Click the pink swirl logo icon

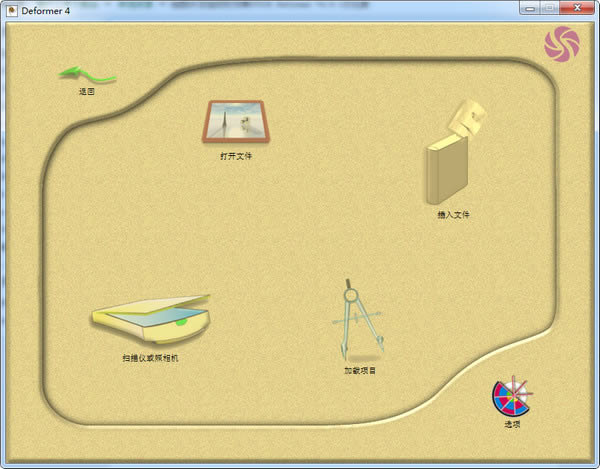click(561, 43)
